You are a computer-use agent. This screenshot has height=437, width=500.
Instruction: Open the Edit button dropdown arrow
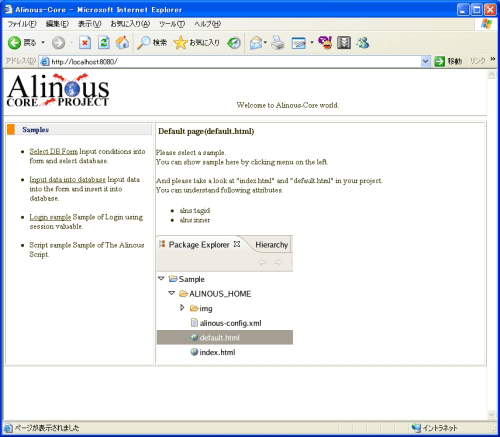[312, 43]
